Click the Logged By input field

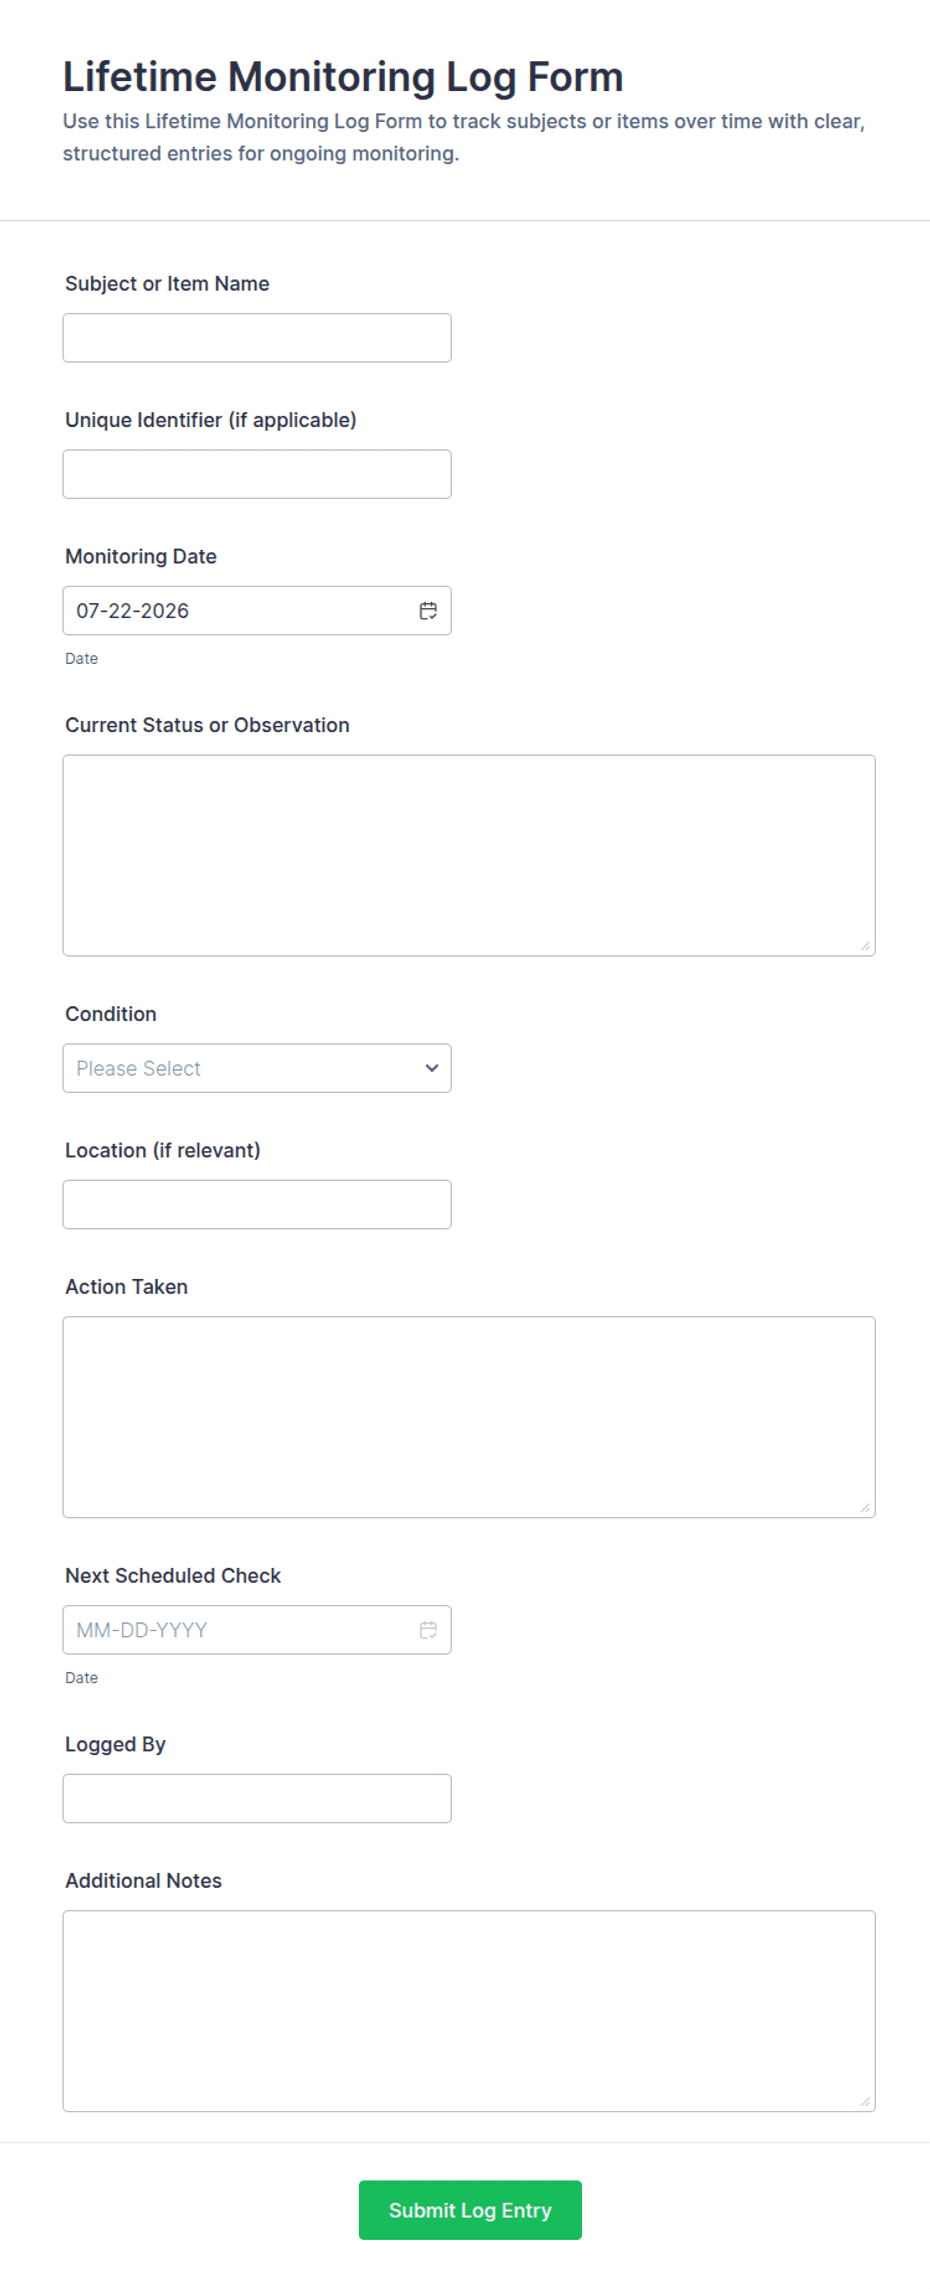(257, 1798)
